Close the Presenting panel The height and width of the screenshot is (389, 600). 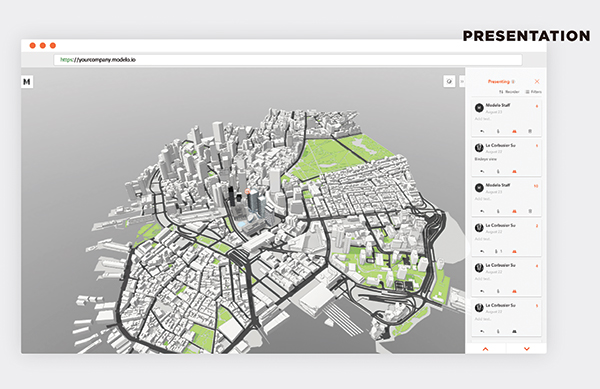click(x=537, y=81)
